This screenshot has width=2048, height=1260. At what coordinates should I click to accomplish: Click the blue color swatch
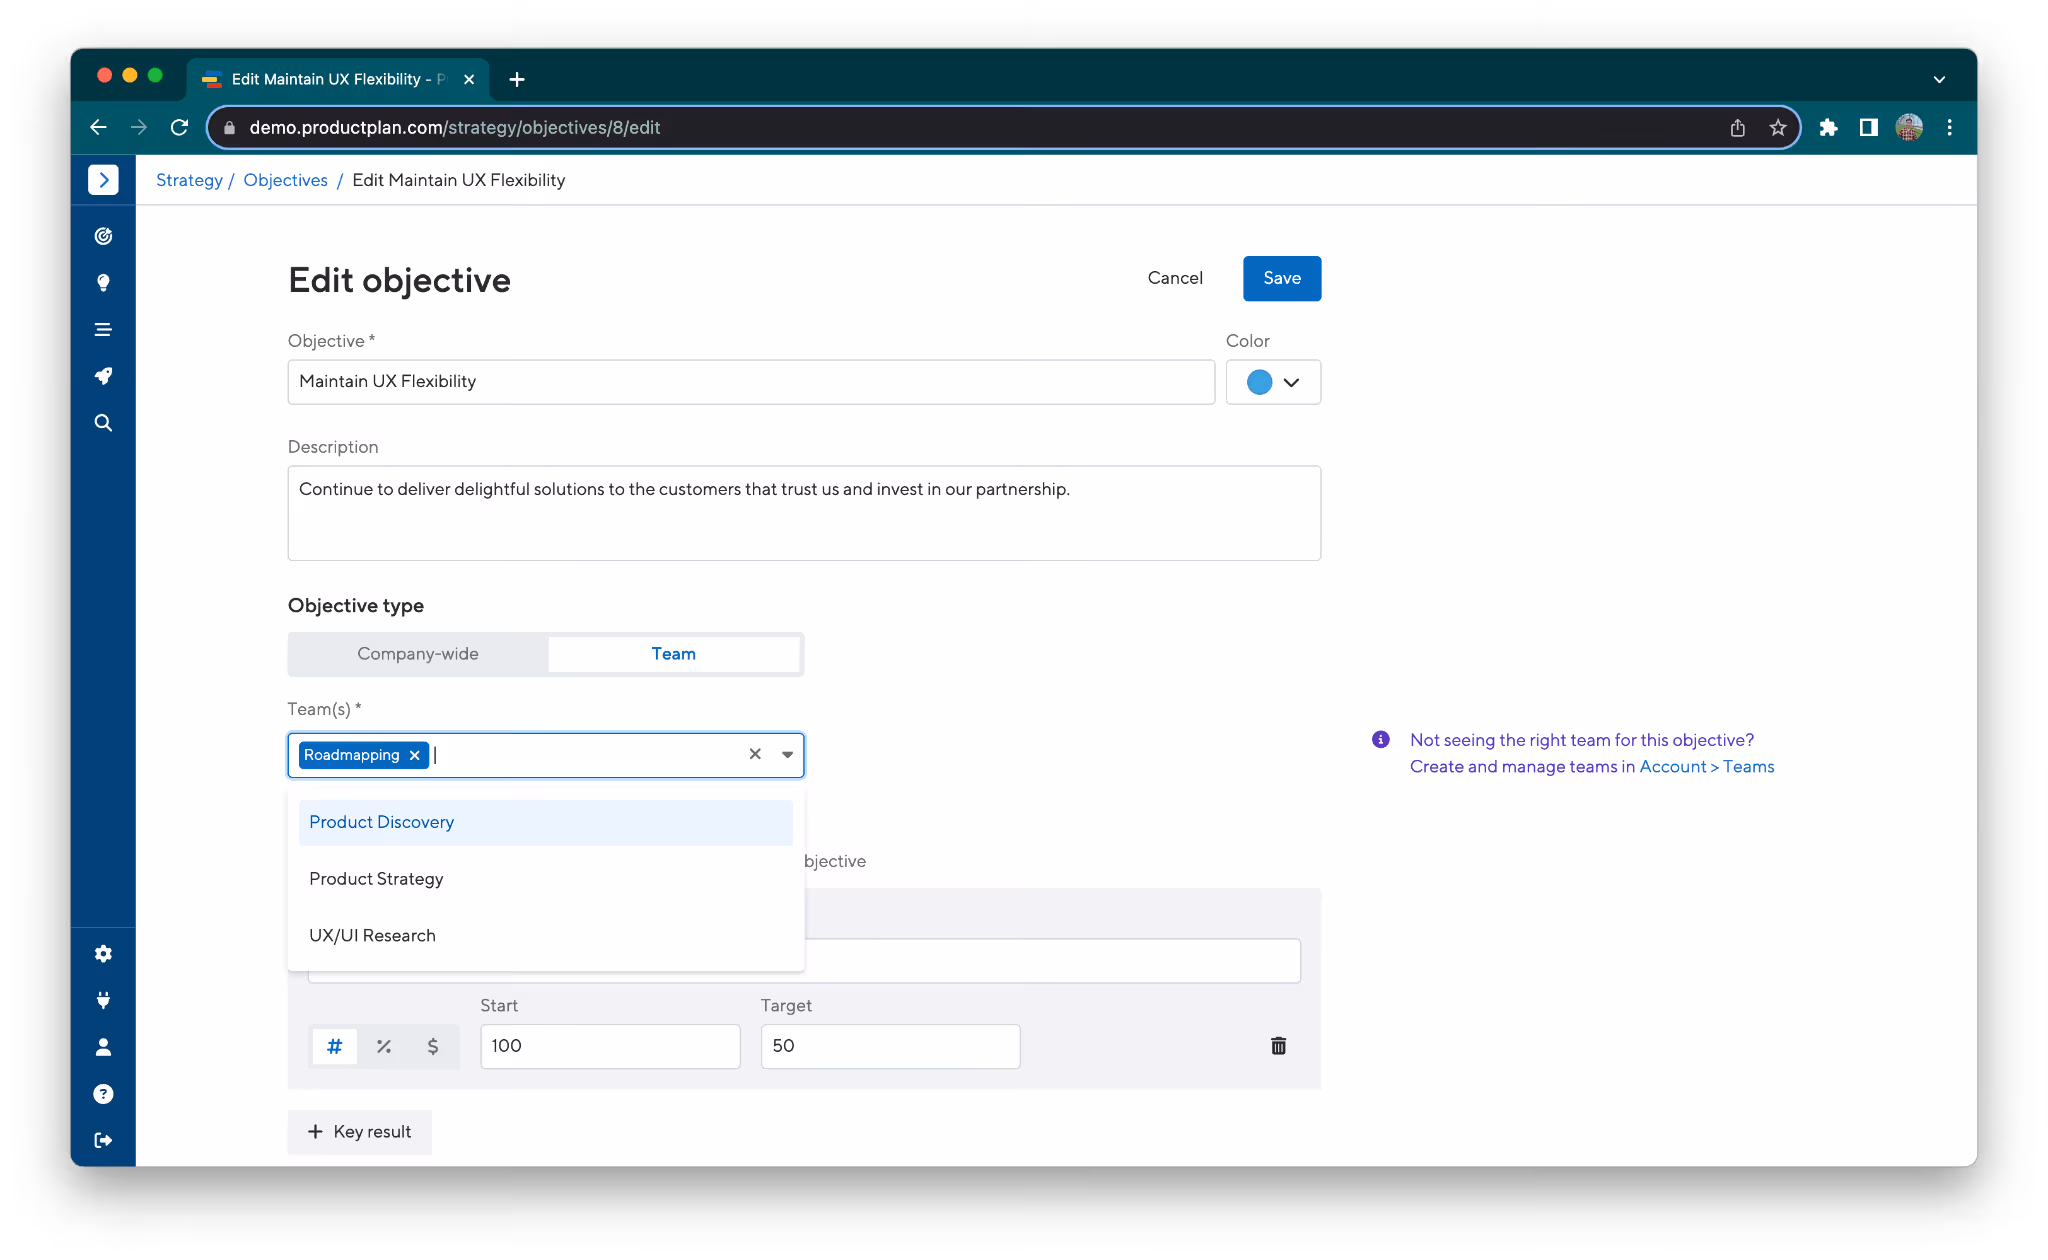point(1259,382)
